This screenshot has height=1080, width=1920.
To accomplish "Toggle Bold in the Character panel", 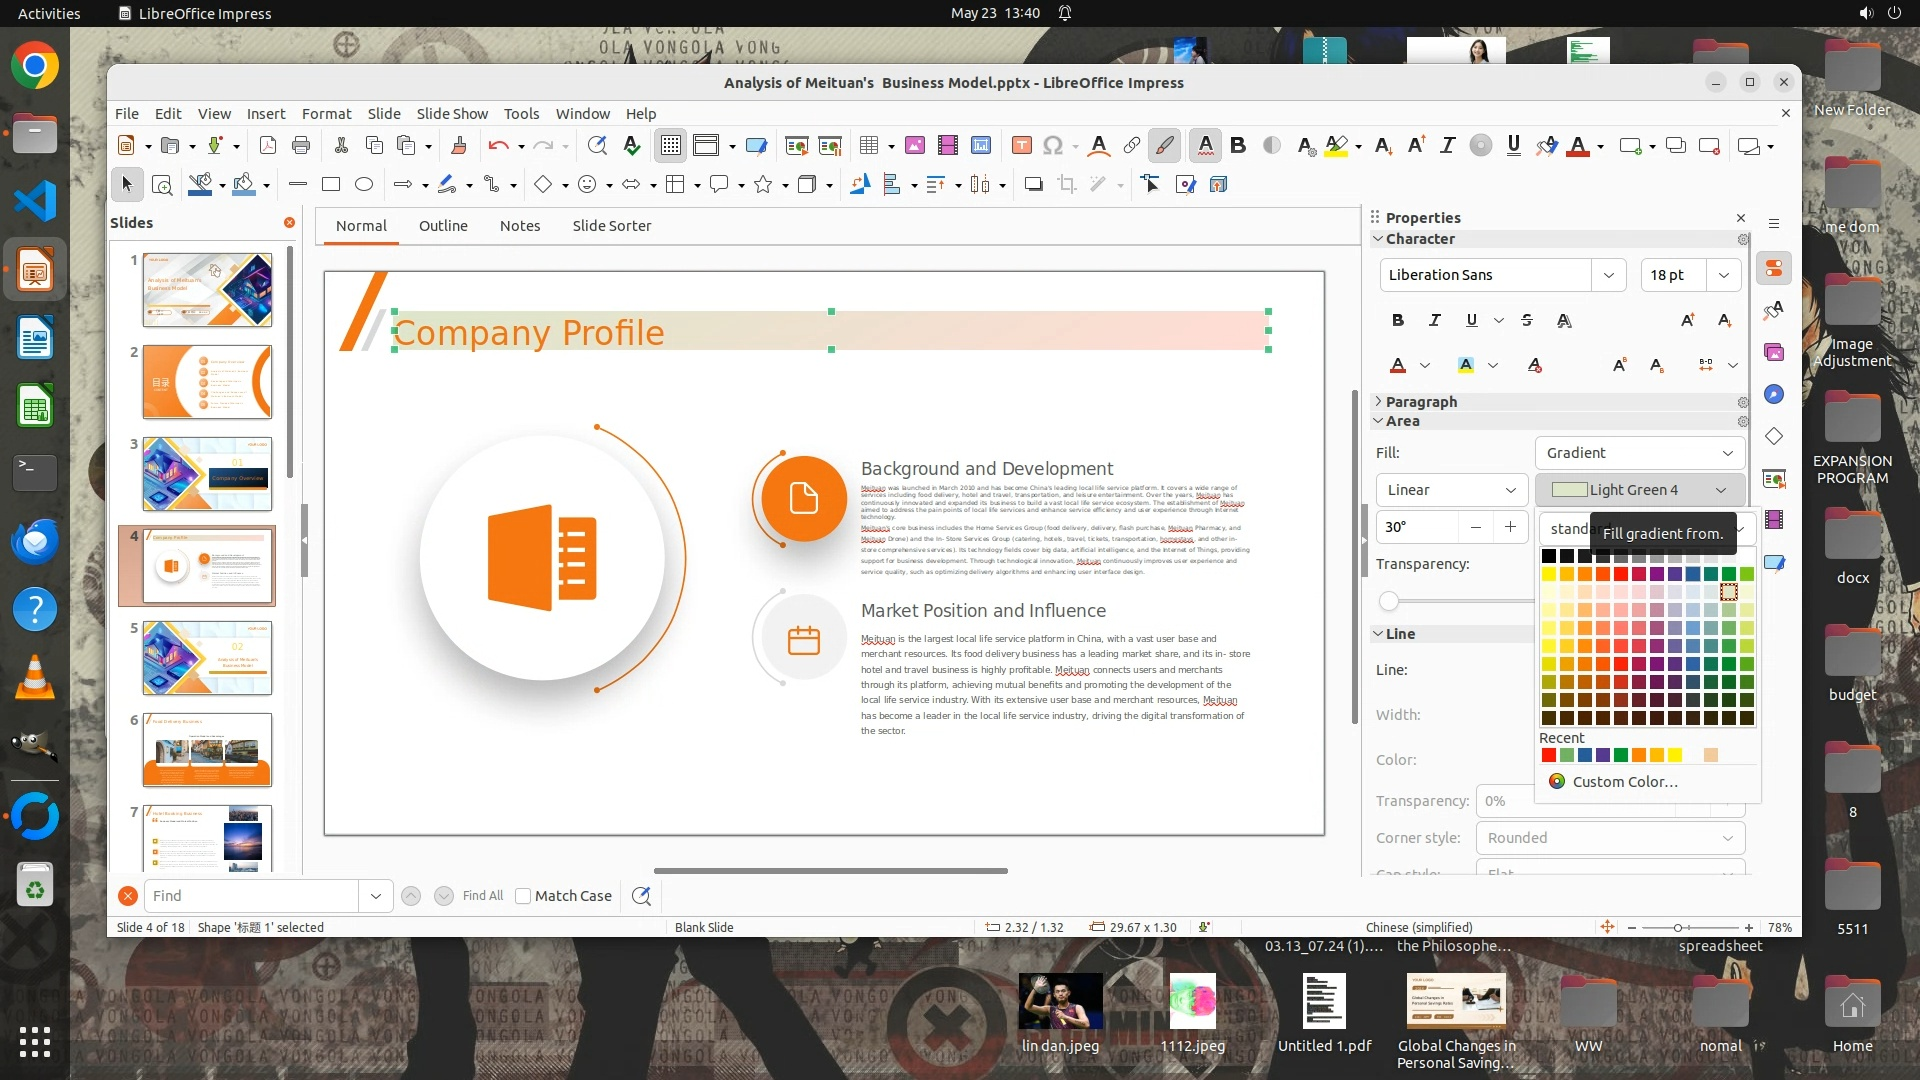I will pyautogui.click(x=1397, y=320).
